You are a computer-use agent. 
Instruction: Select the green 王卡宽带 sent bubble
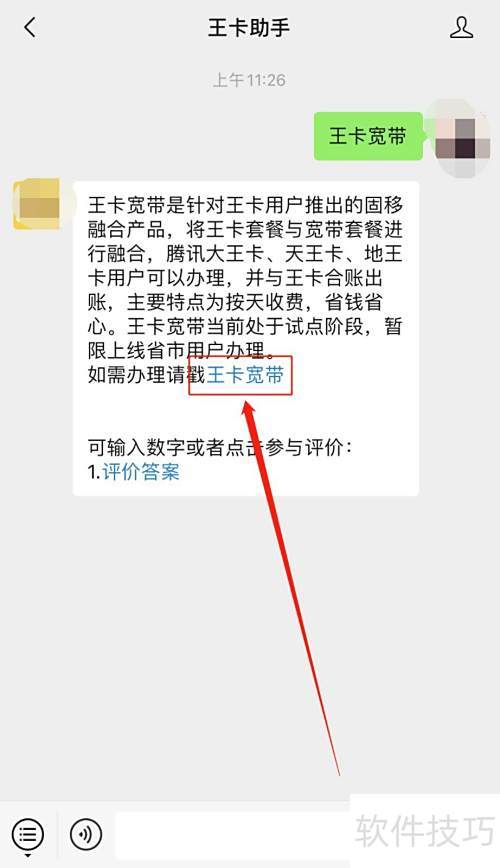coord(368,136)
